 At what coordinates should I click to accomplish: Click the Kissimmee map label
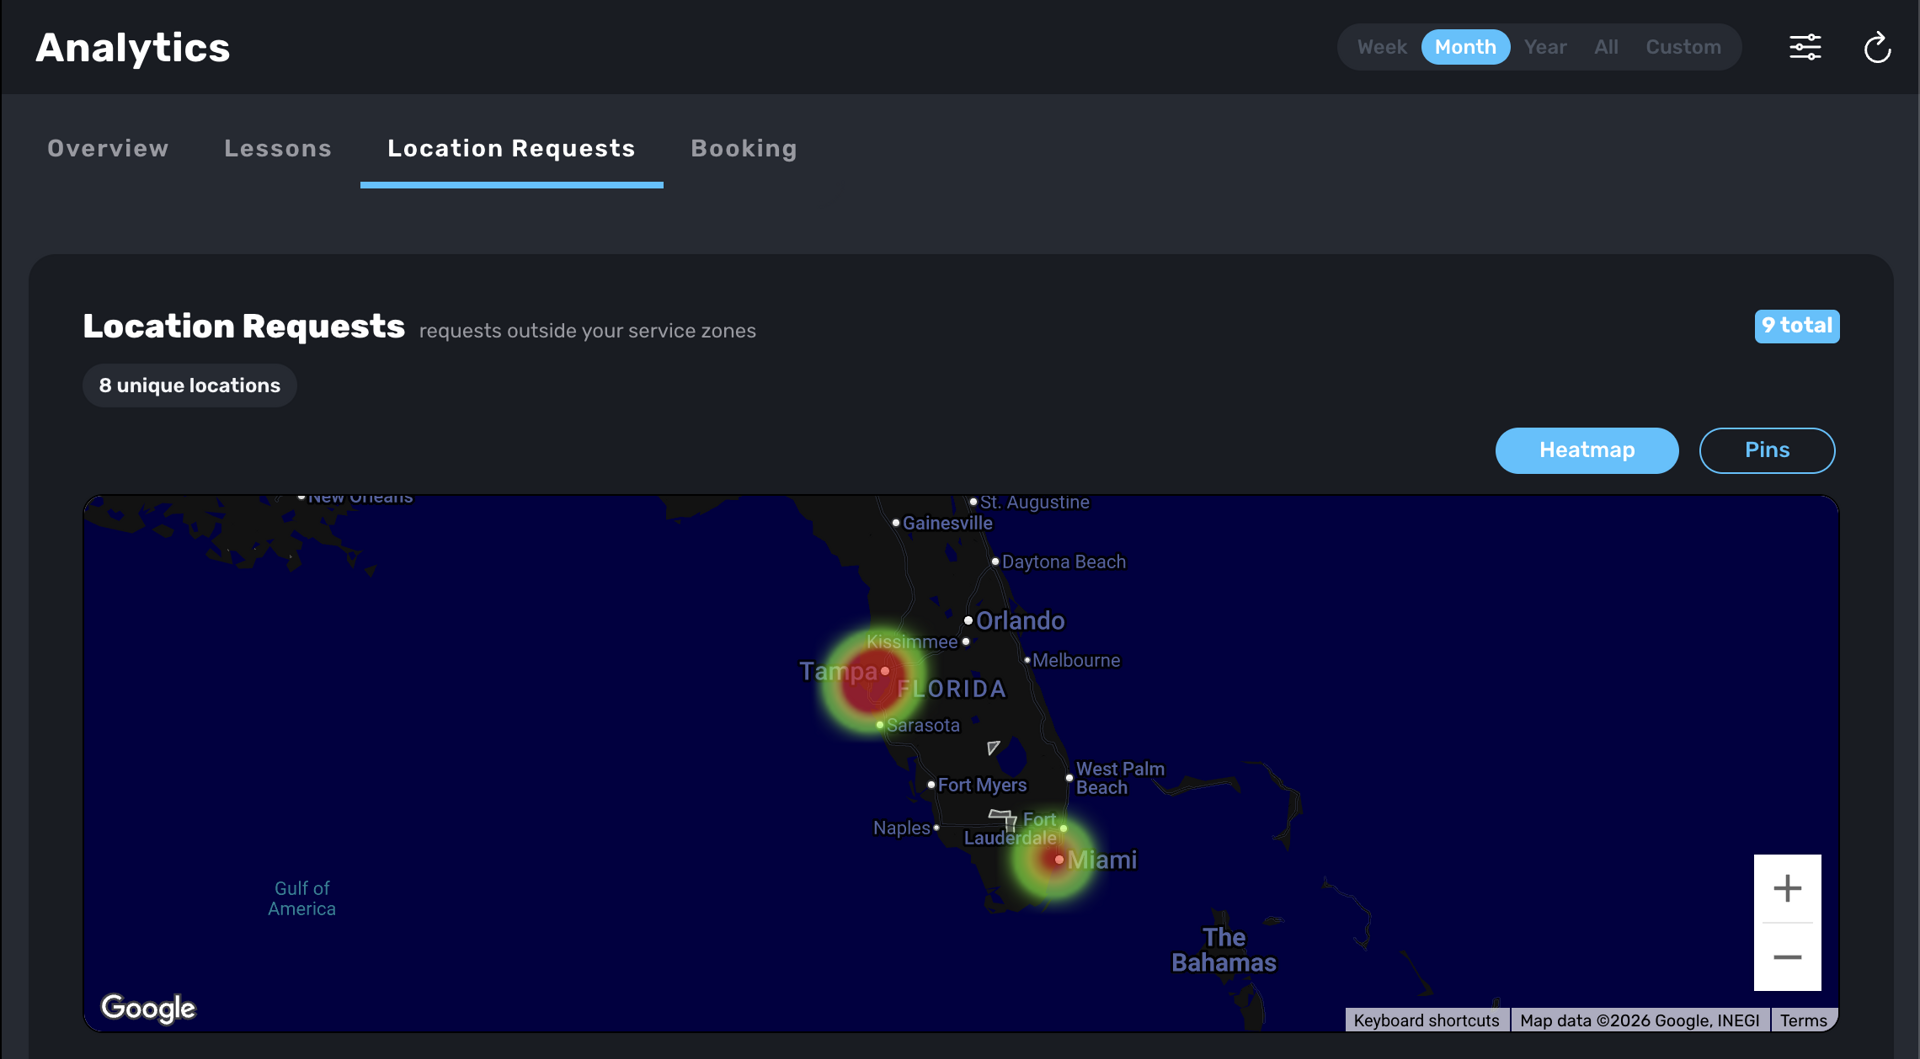click(911, 642)
